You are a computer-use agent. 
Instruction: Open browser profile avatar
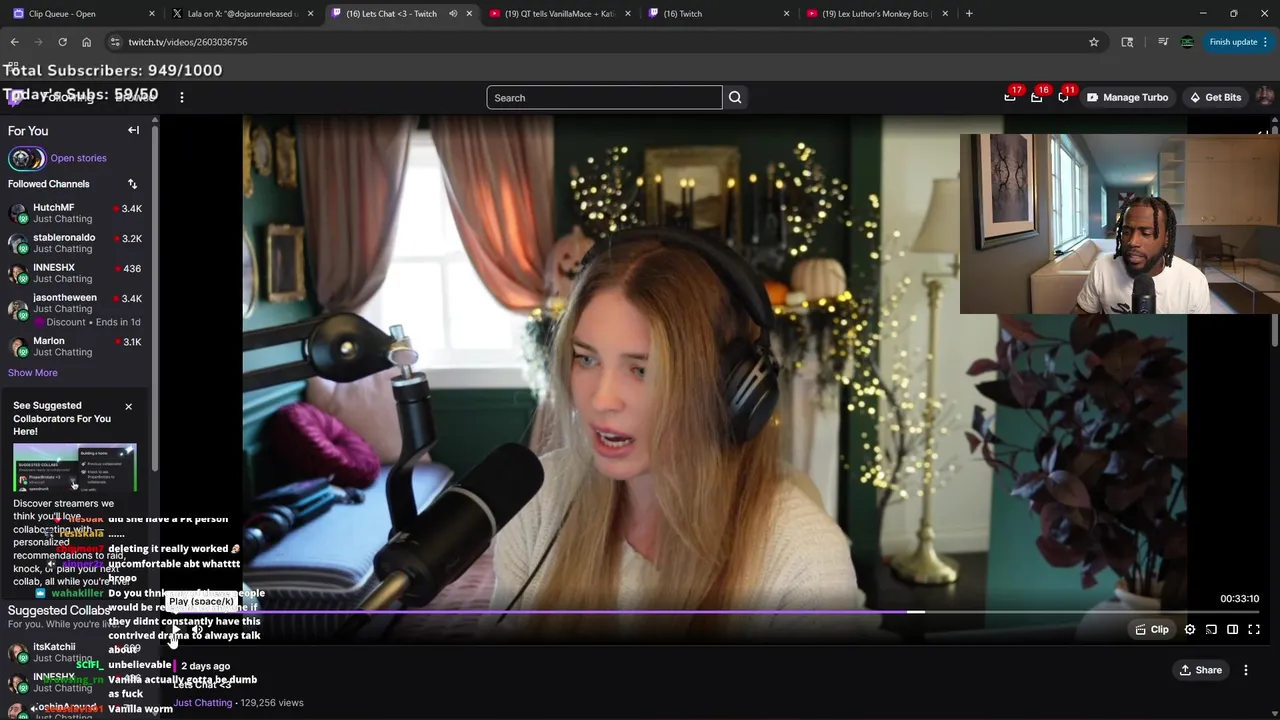point(1187,42)
